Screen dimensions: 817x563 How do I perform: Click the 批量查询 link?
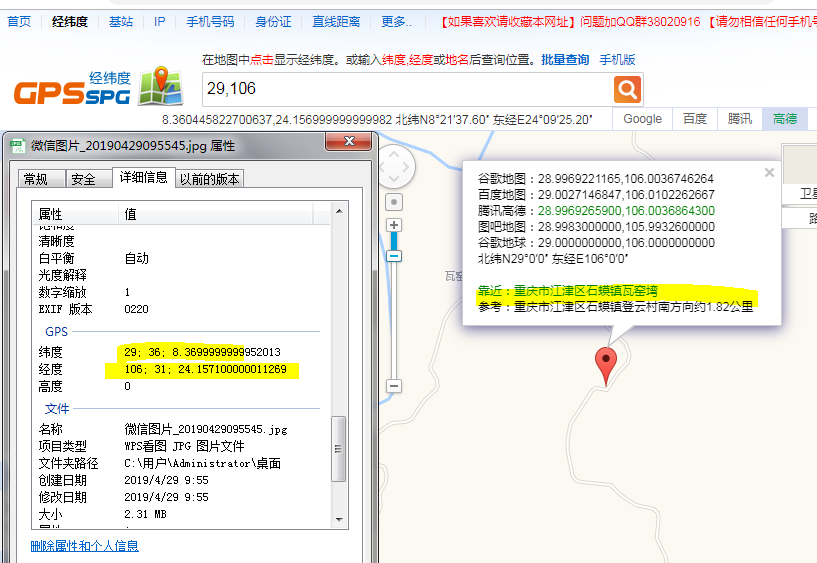[565, 59]
